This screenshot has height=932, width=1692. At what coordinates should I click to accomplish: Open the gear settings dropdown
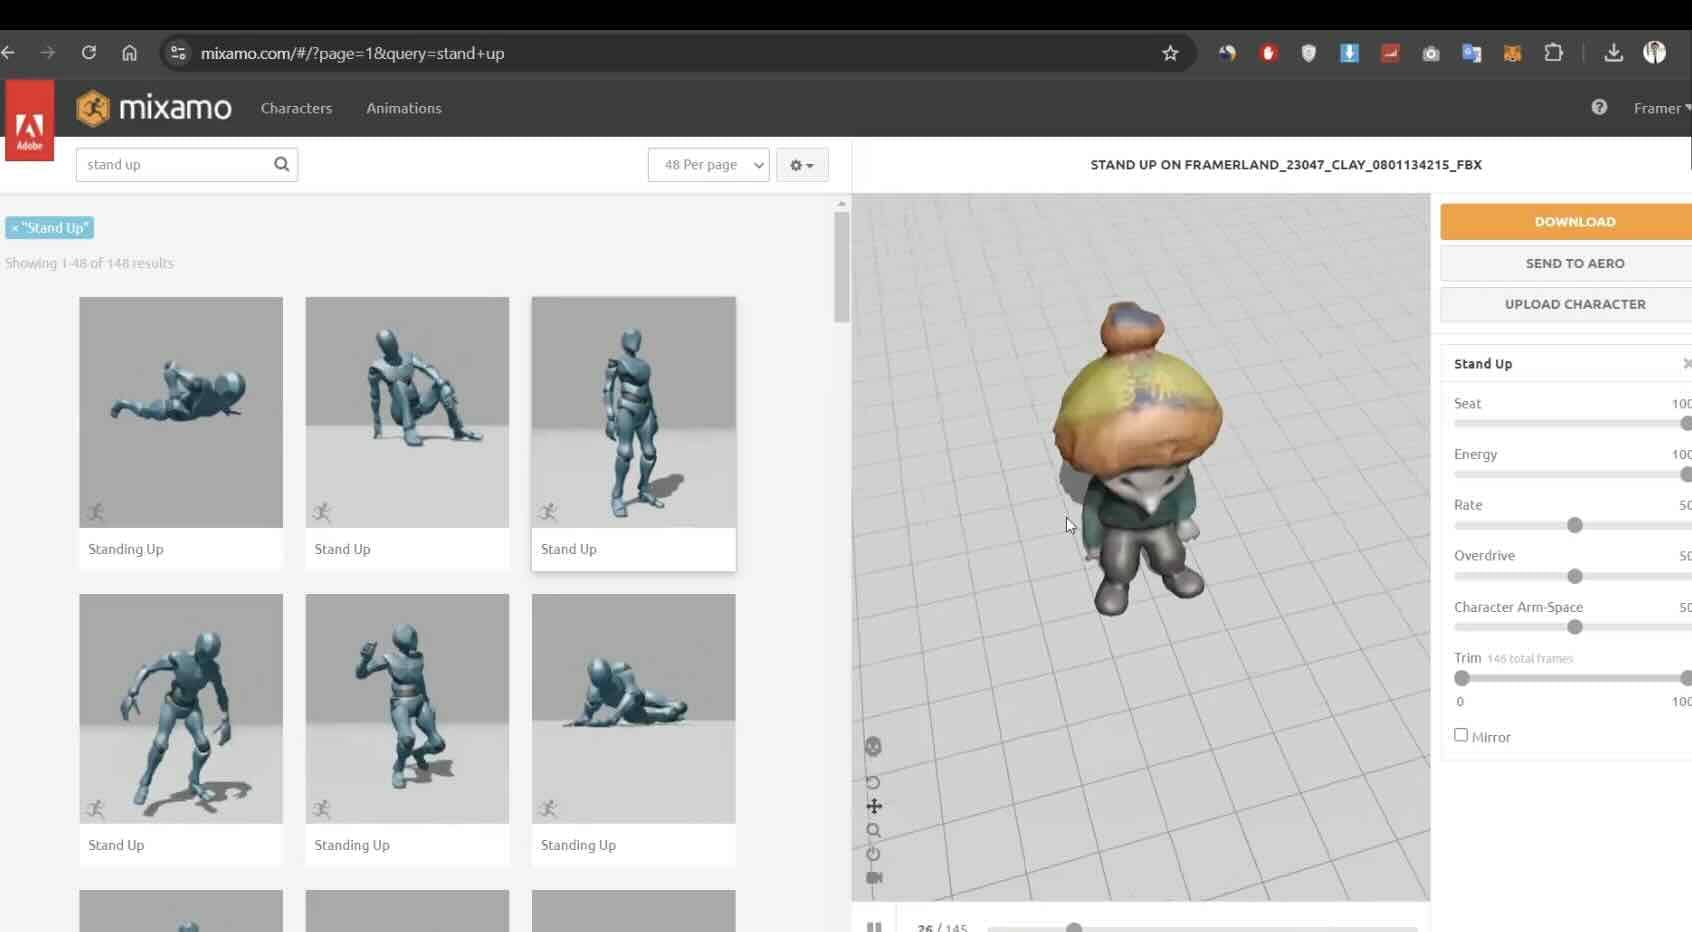(801, 165)
